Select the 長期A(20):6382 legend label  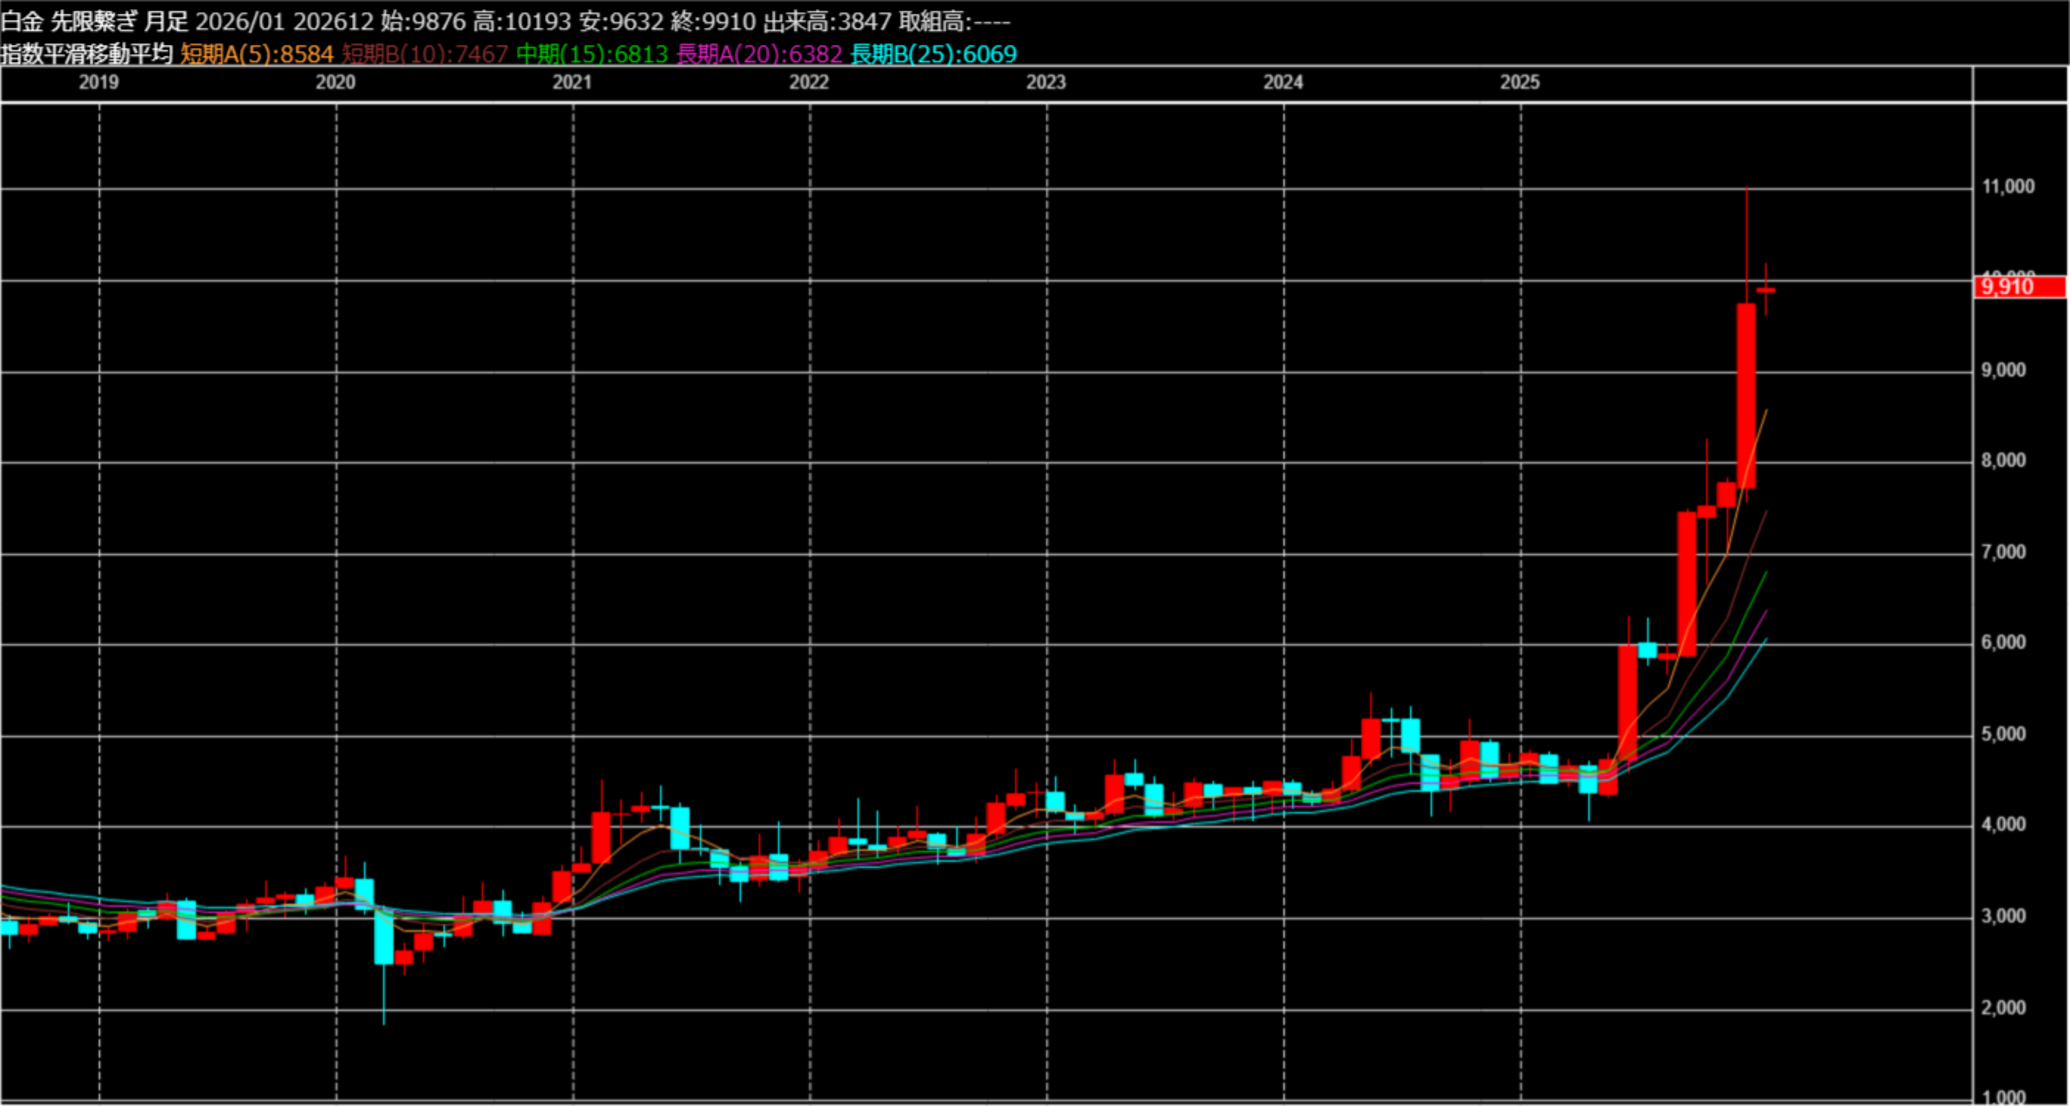pyautogui.click(x=759, y=54)
